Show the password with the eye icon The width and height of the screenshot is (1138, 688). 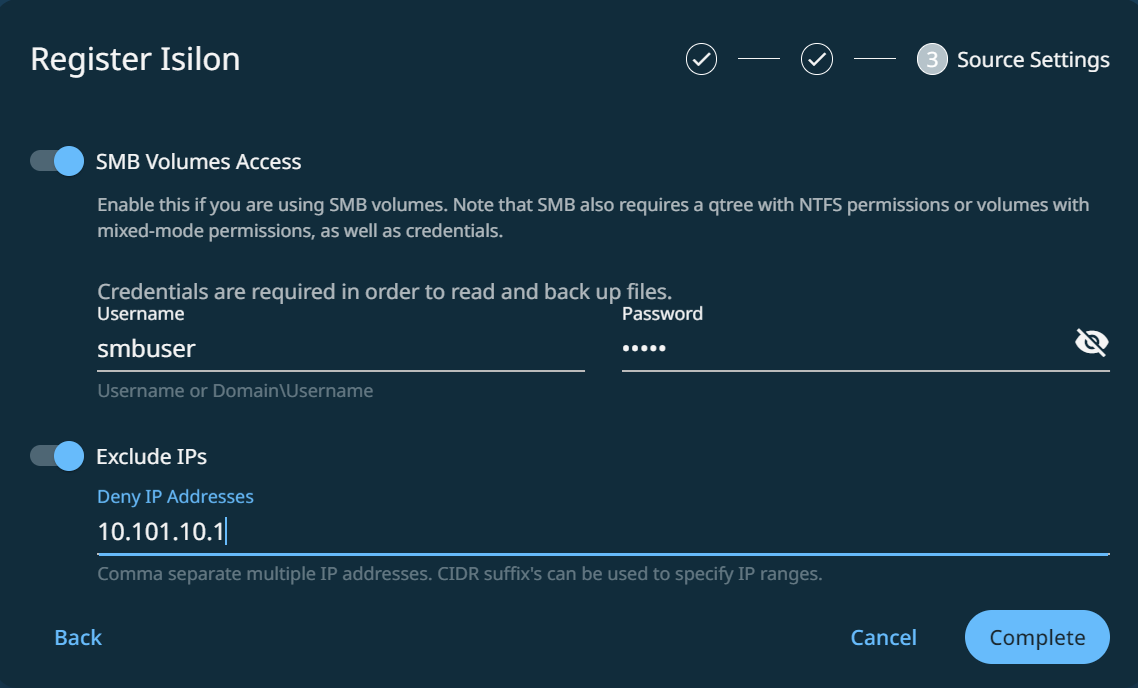pyautogui.click(x=1091, y=345)
